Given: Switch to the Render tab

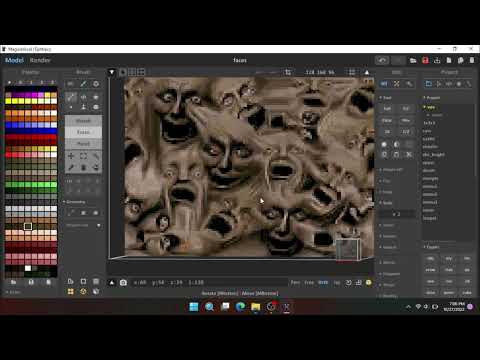Looking at the screenshot, I should point(40,60).
